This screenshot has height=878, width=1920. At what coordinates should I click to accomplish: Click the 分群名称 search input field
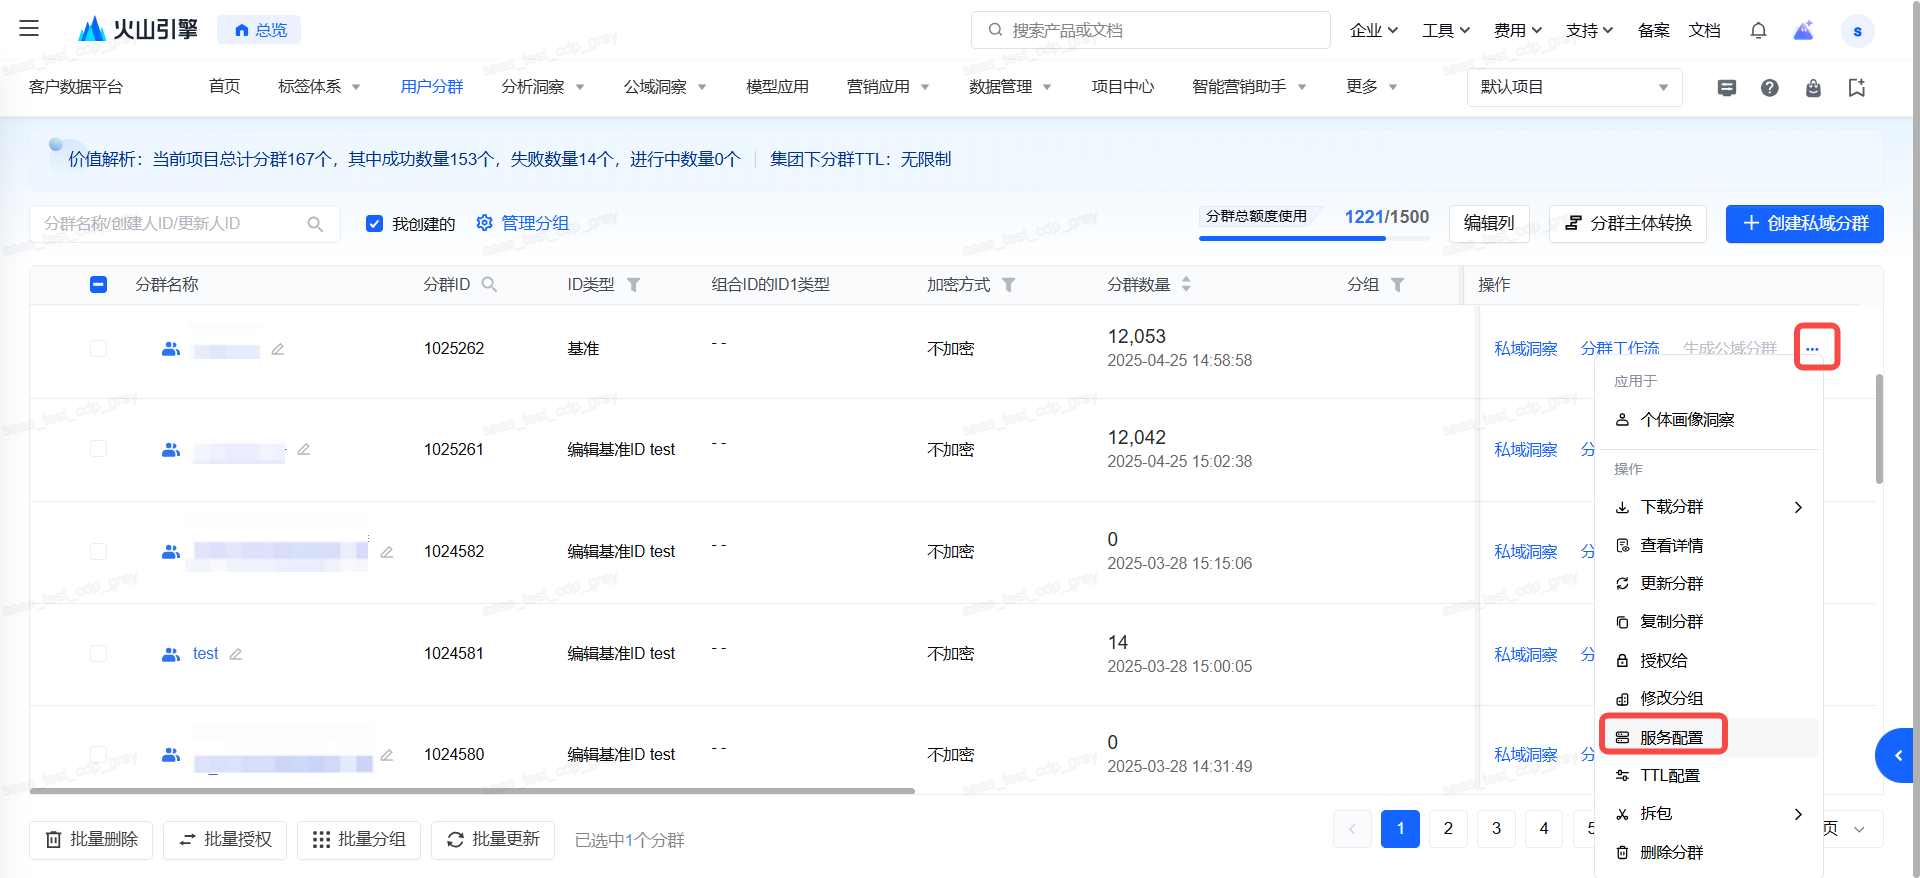(172, 224)
